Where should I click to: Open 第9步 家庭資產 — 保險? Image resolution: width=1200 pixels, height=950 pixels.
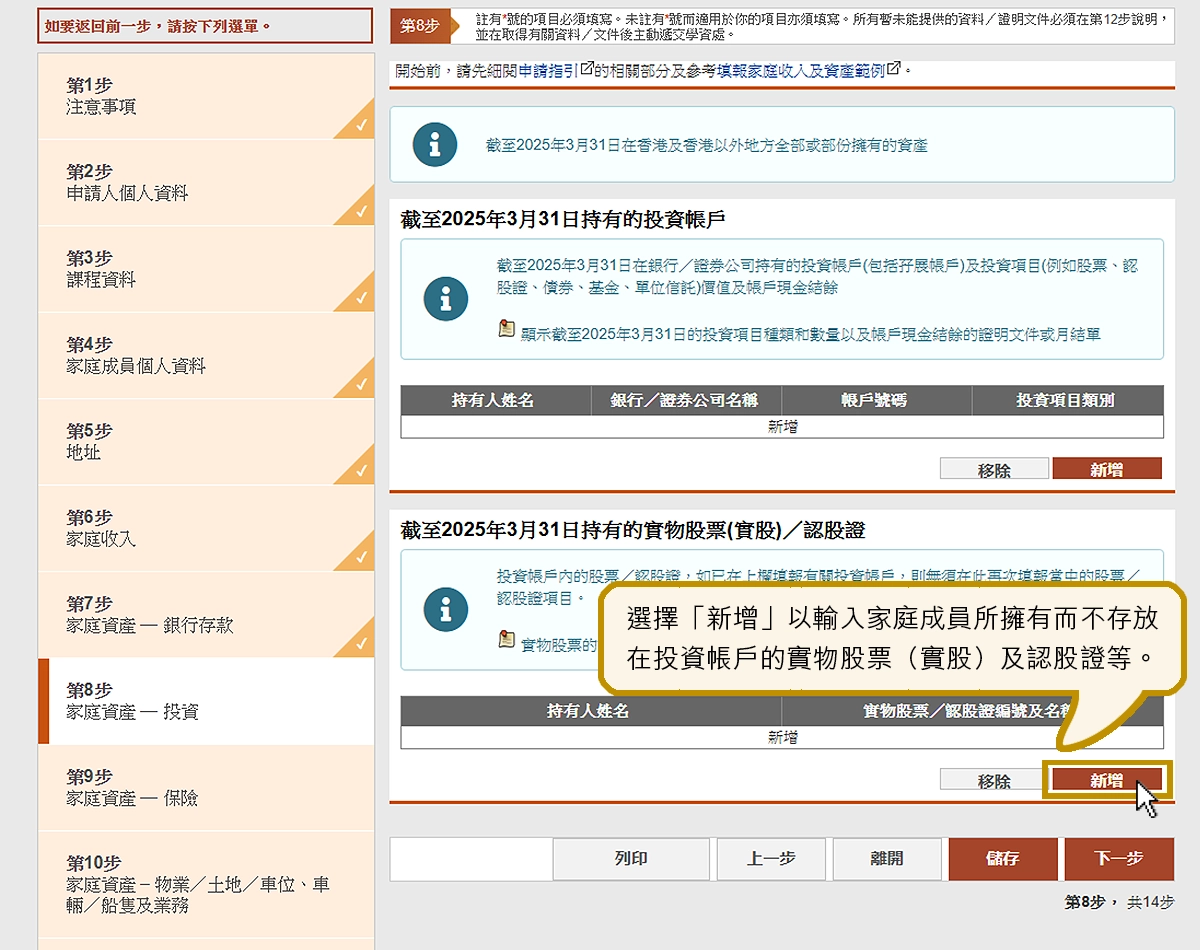[x=205, y=787]
